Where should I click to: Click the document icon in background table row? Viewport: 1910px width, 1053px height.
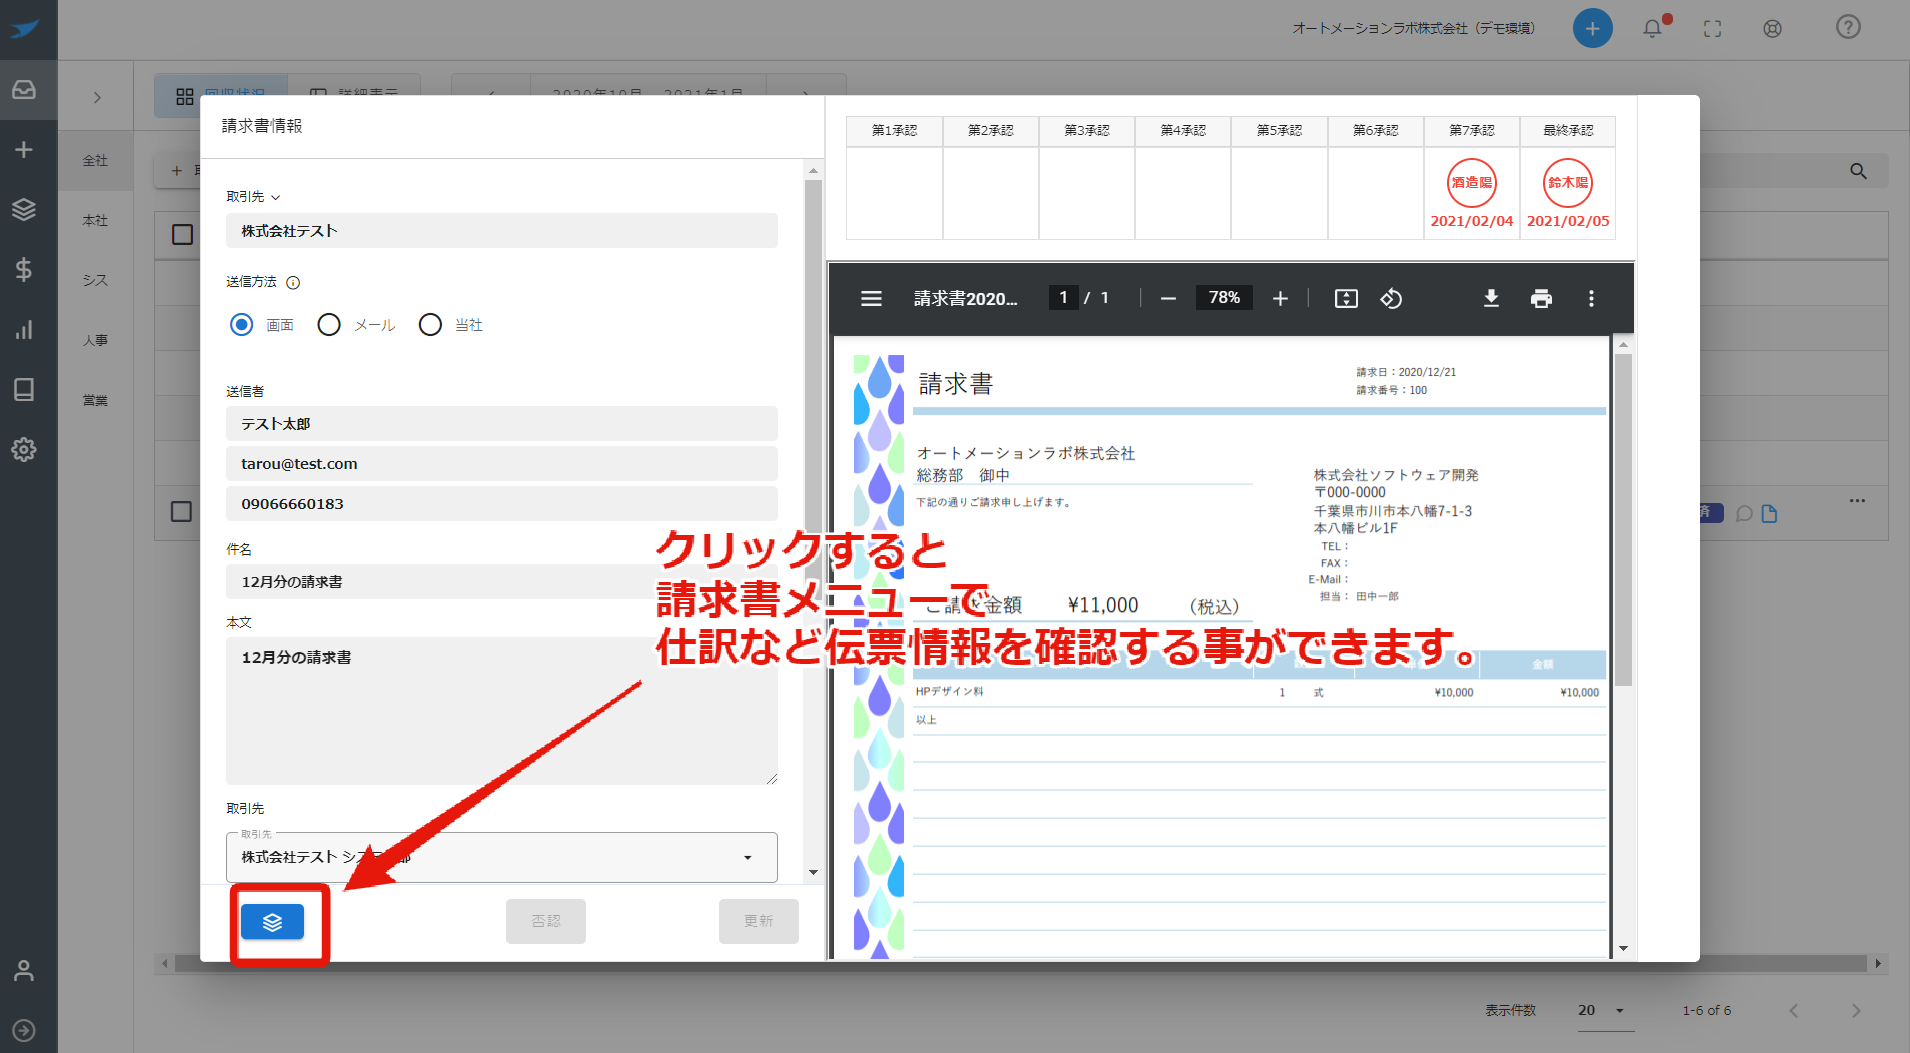coord(1769,513)
